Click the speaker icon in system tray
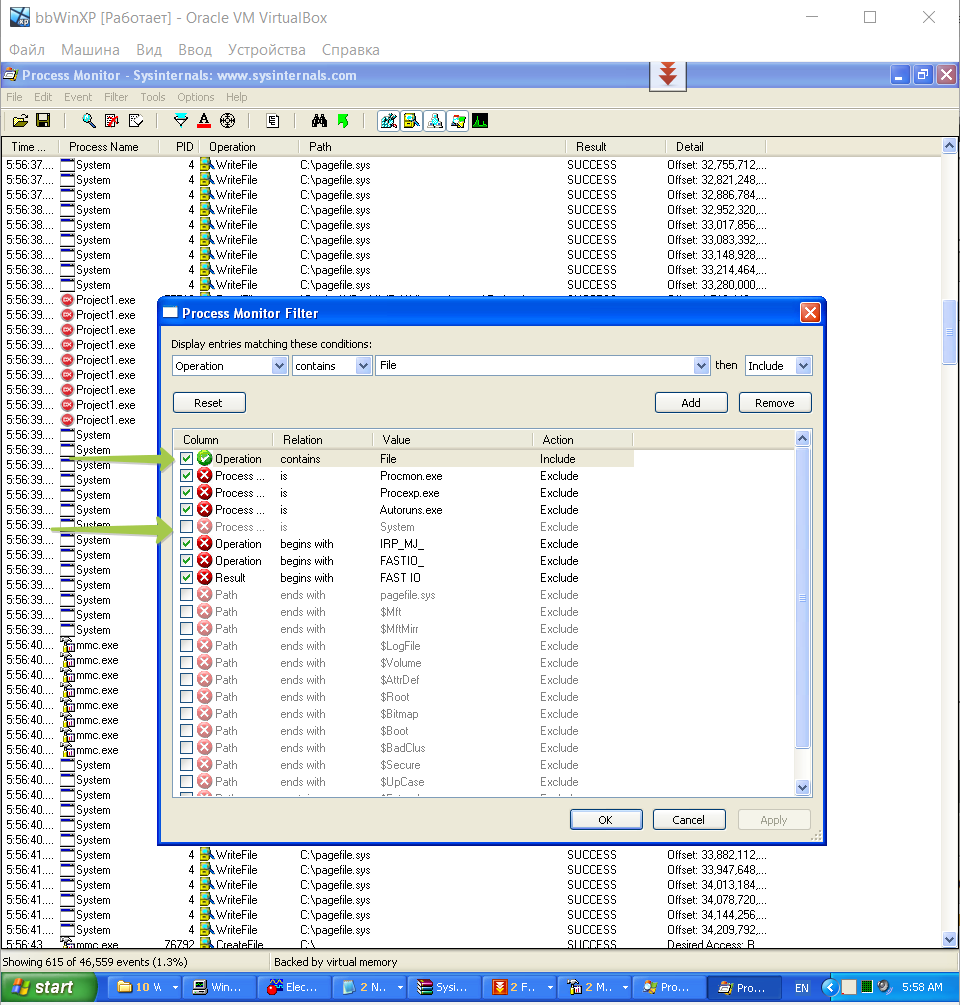 click(884, 987)
